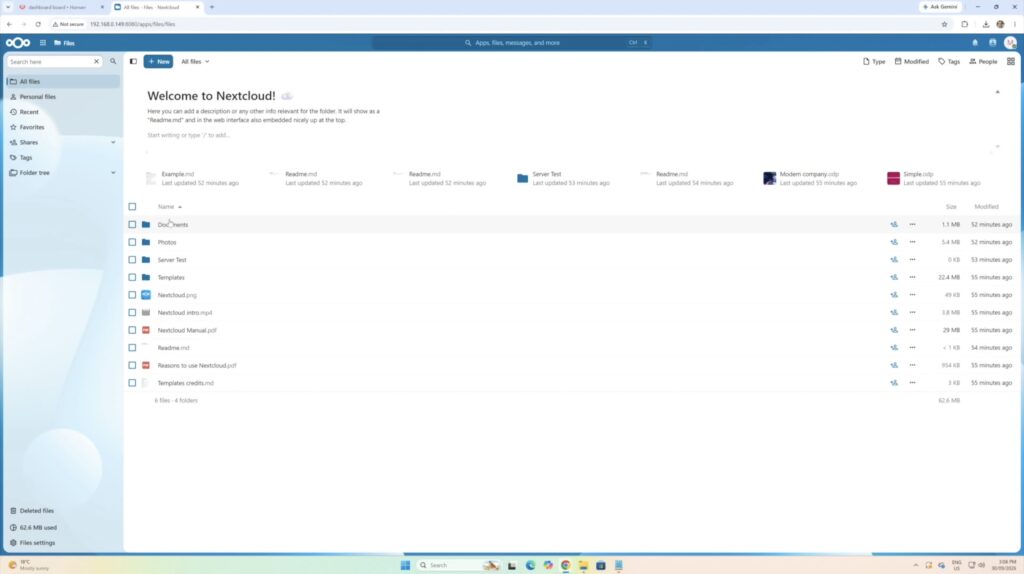Click the 62.6 MB used storage indicator
This screenshot has height=574, width=1024.
63,528
